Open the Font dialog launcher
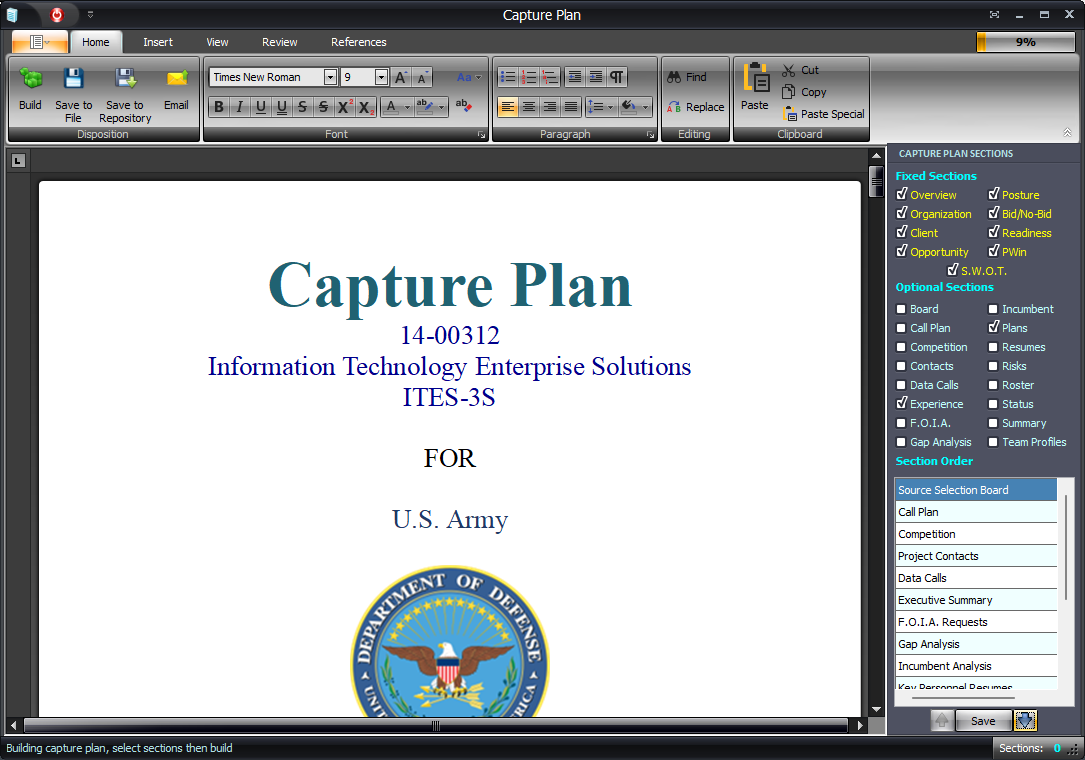The height and width of the screenshot is (760, 1085). pos(482,135)
